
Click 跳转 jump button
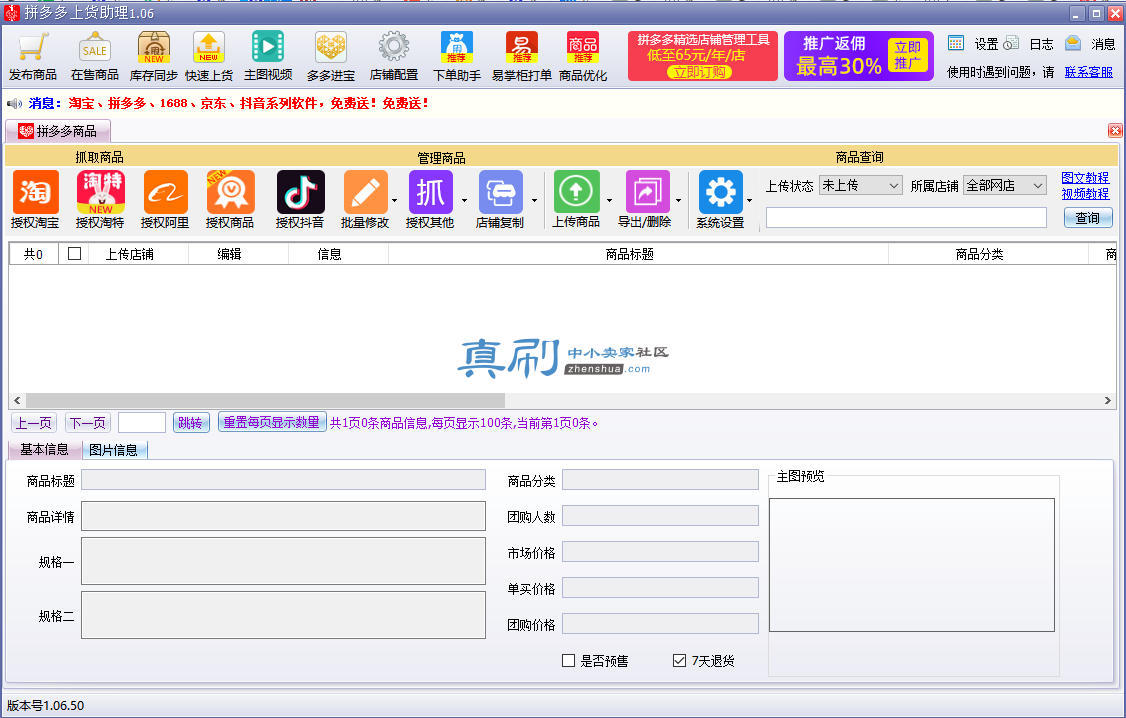click(190, 422)
